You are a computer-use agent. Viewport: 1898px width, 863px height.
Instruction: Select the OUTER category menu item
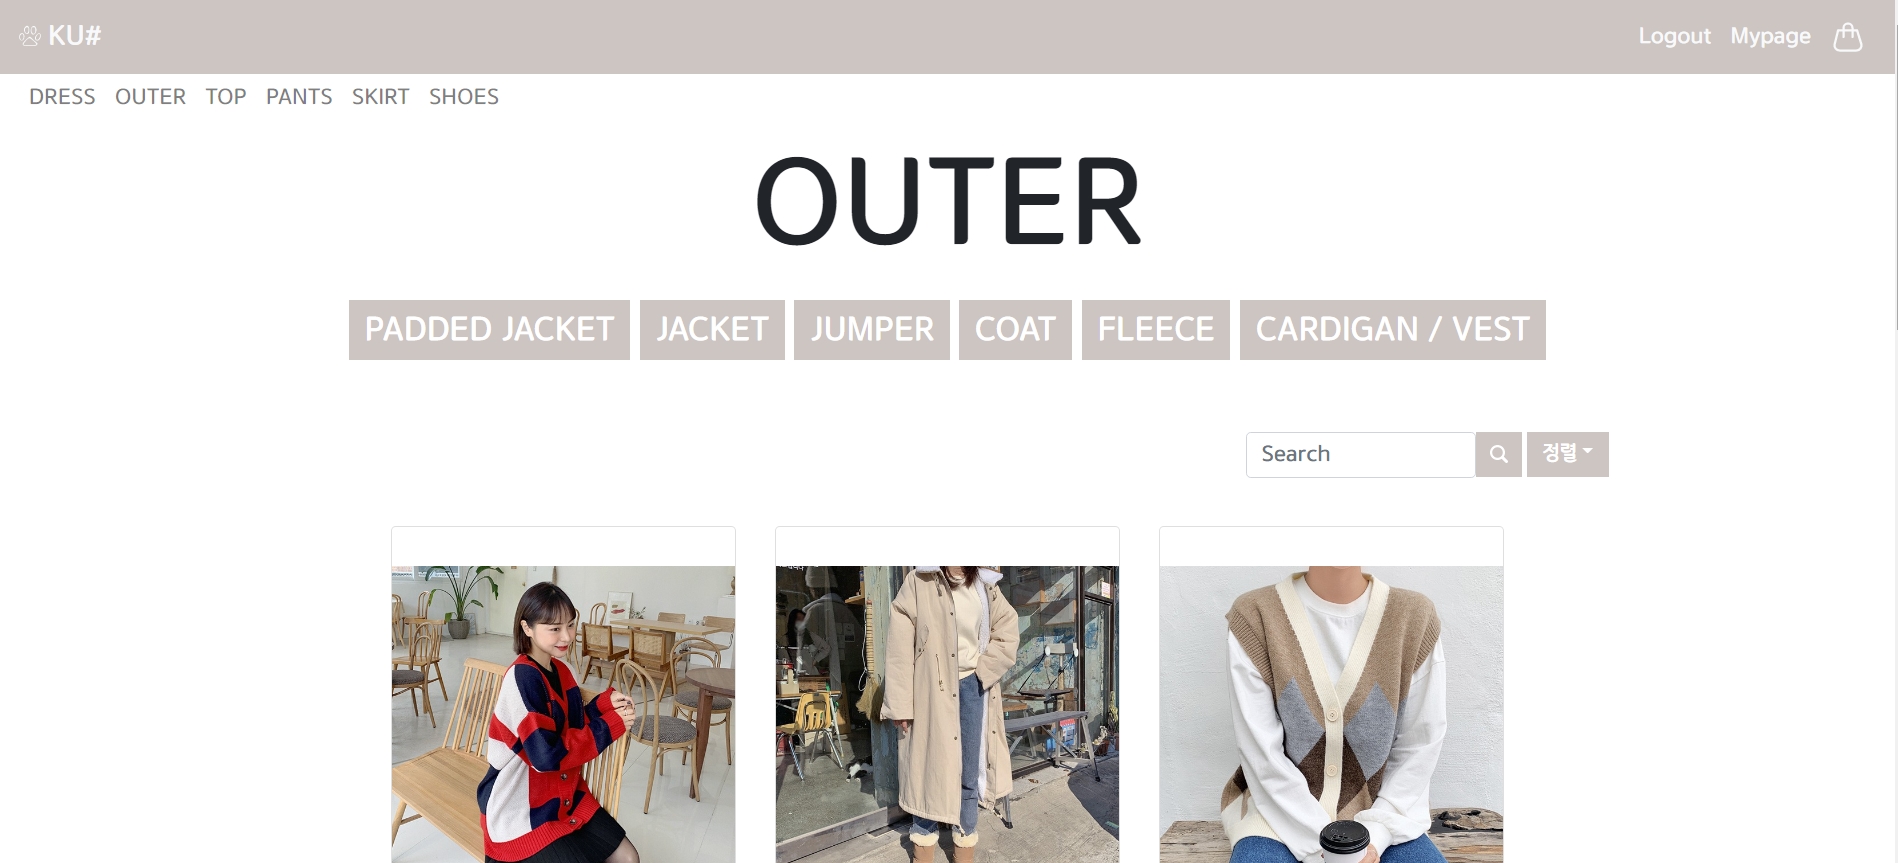[x=150, y=97]
